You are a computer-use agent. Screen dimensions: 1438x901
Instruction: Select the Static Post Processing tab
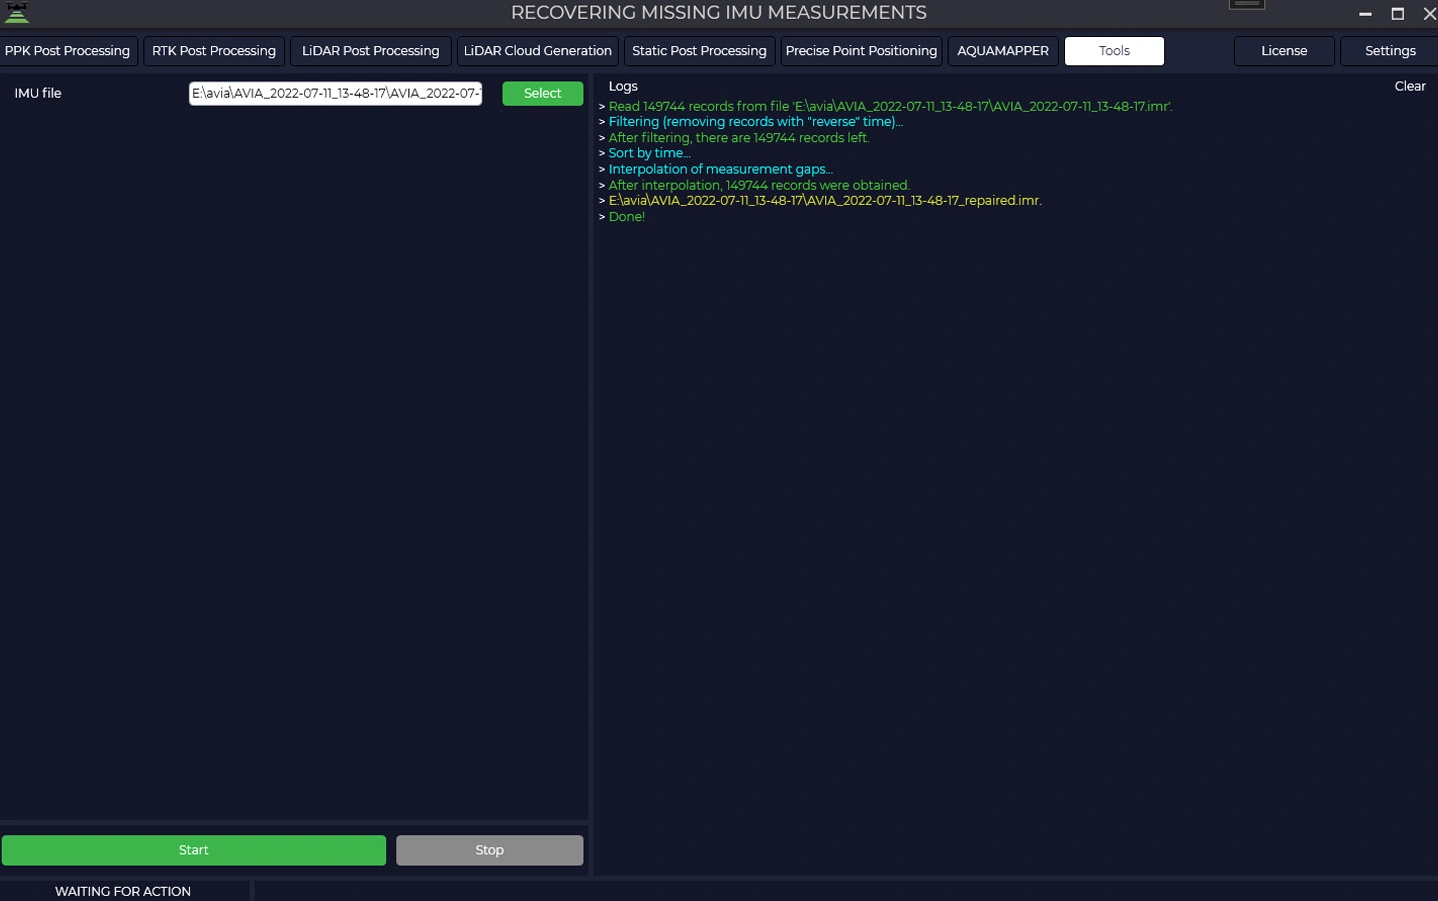point(699,51)
